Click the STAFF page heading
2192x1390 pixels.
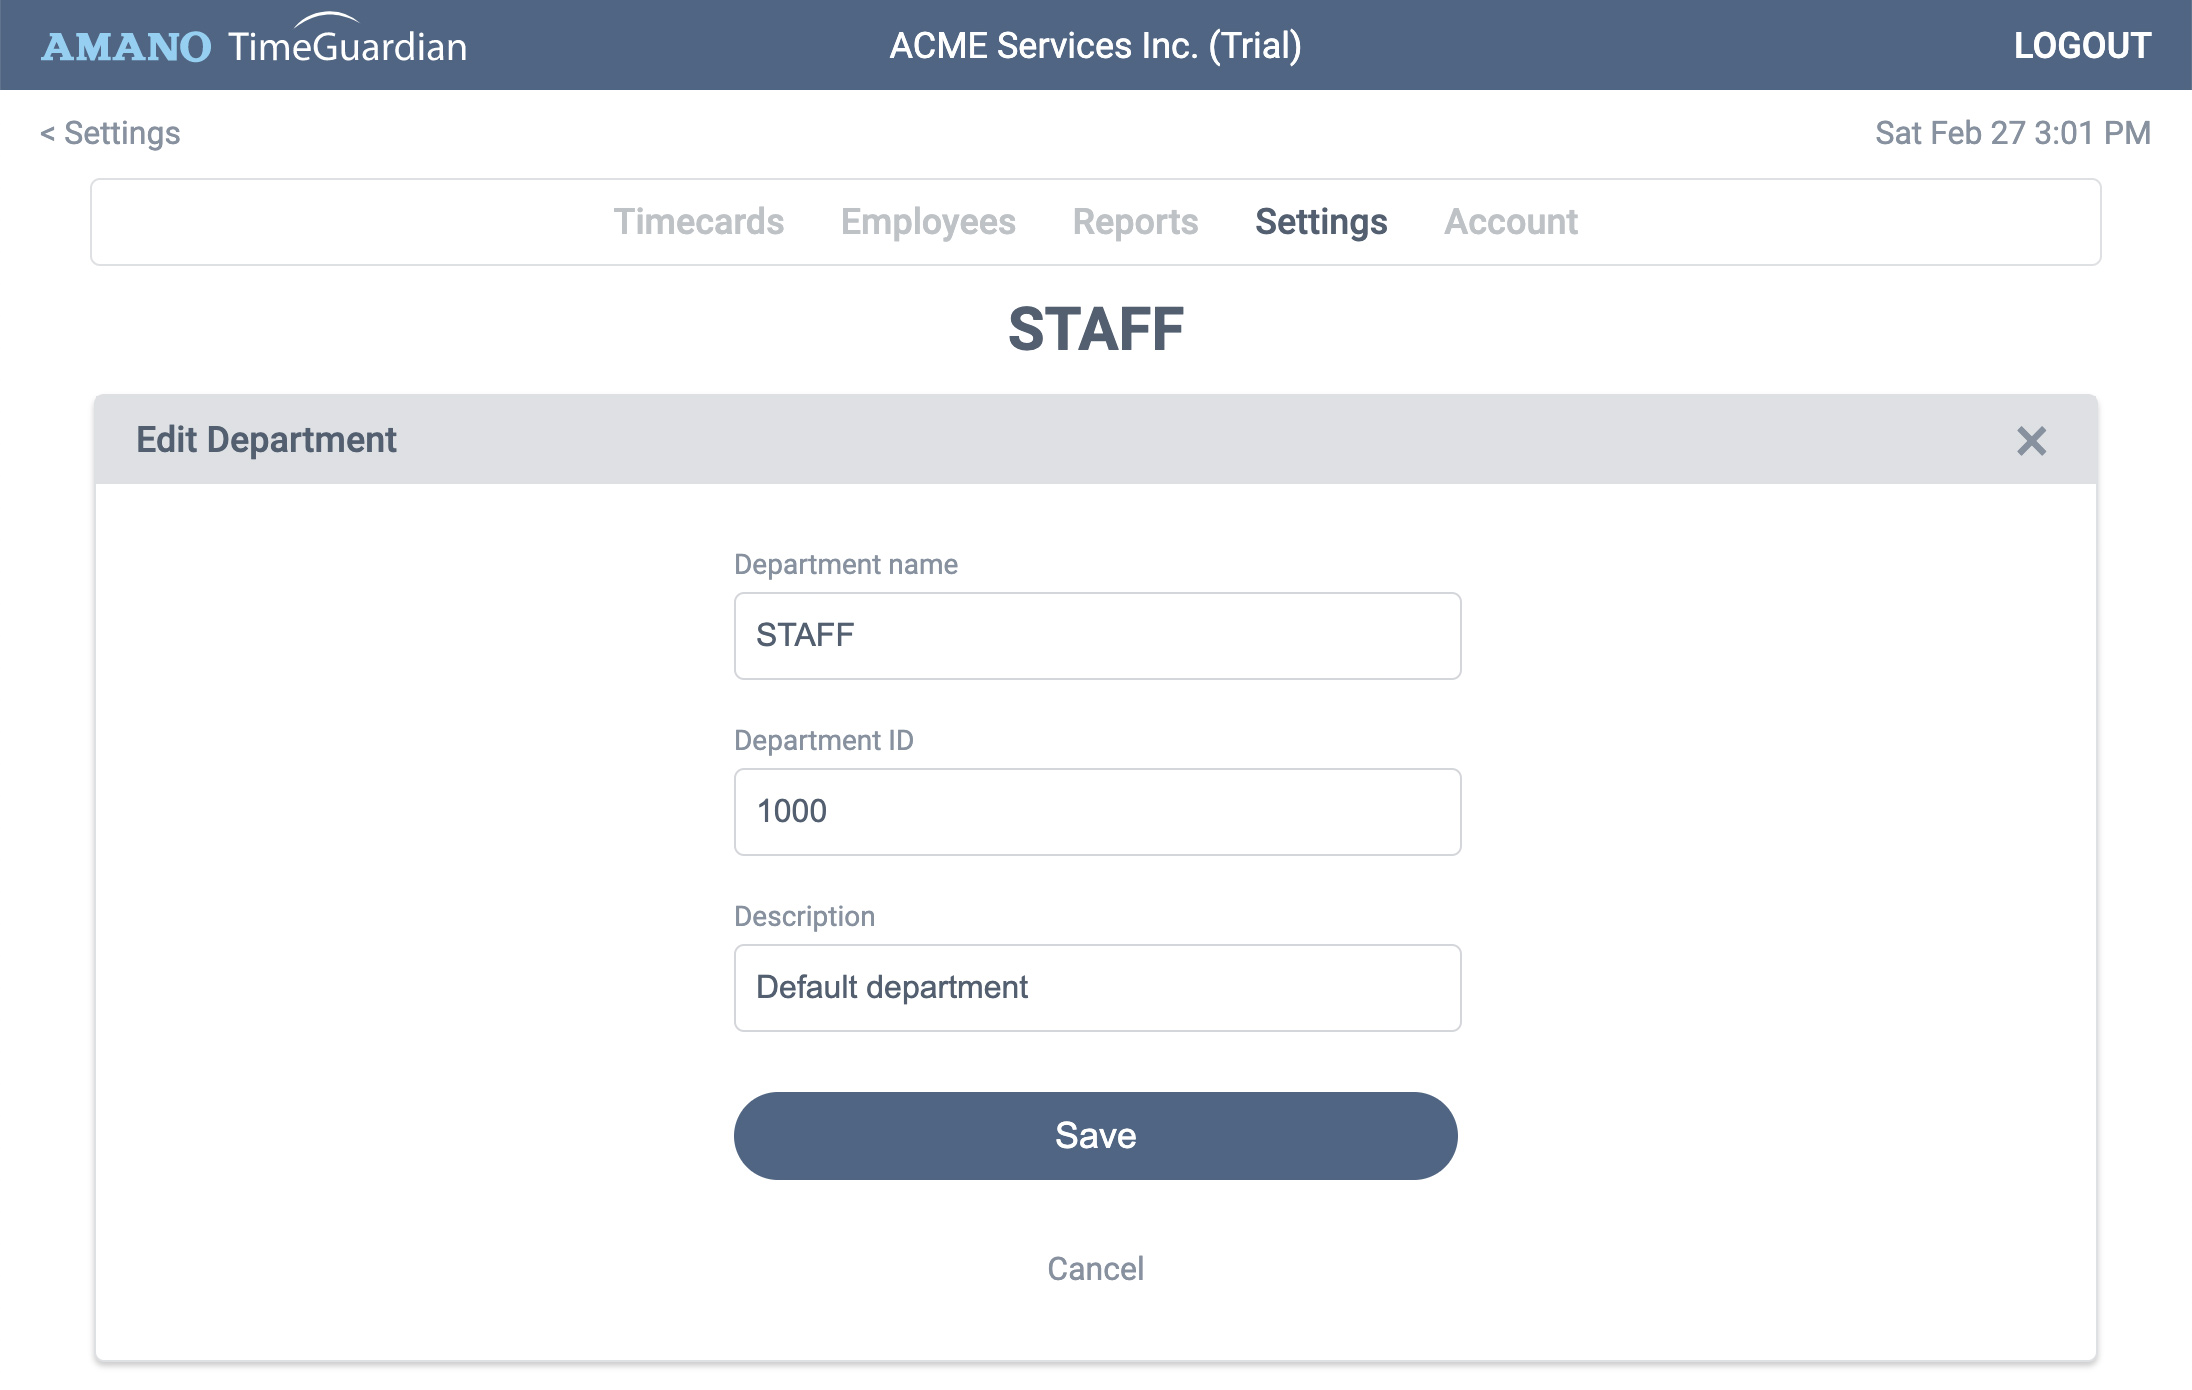pos(1096,329)
